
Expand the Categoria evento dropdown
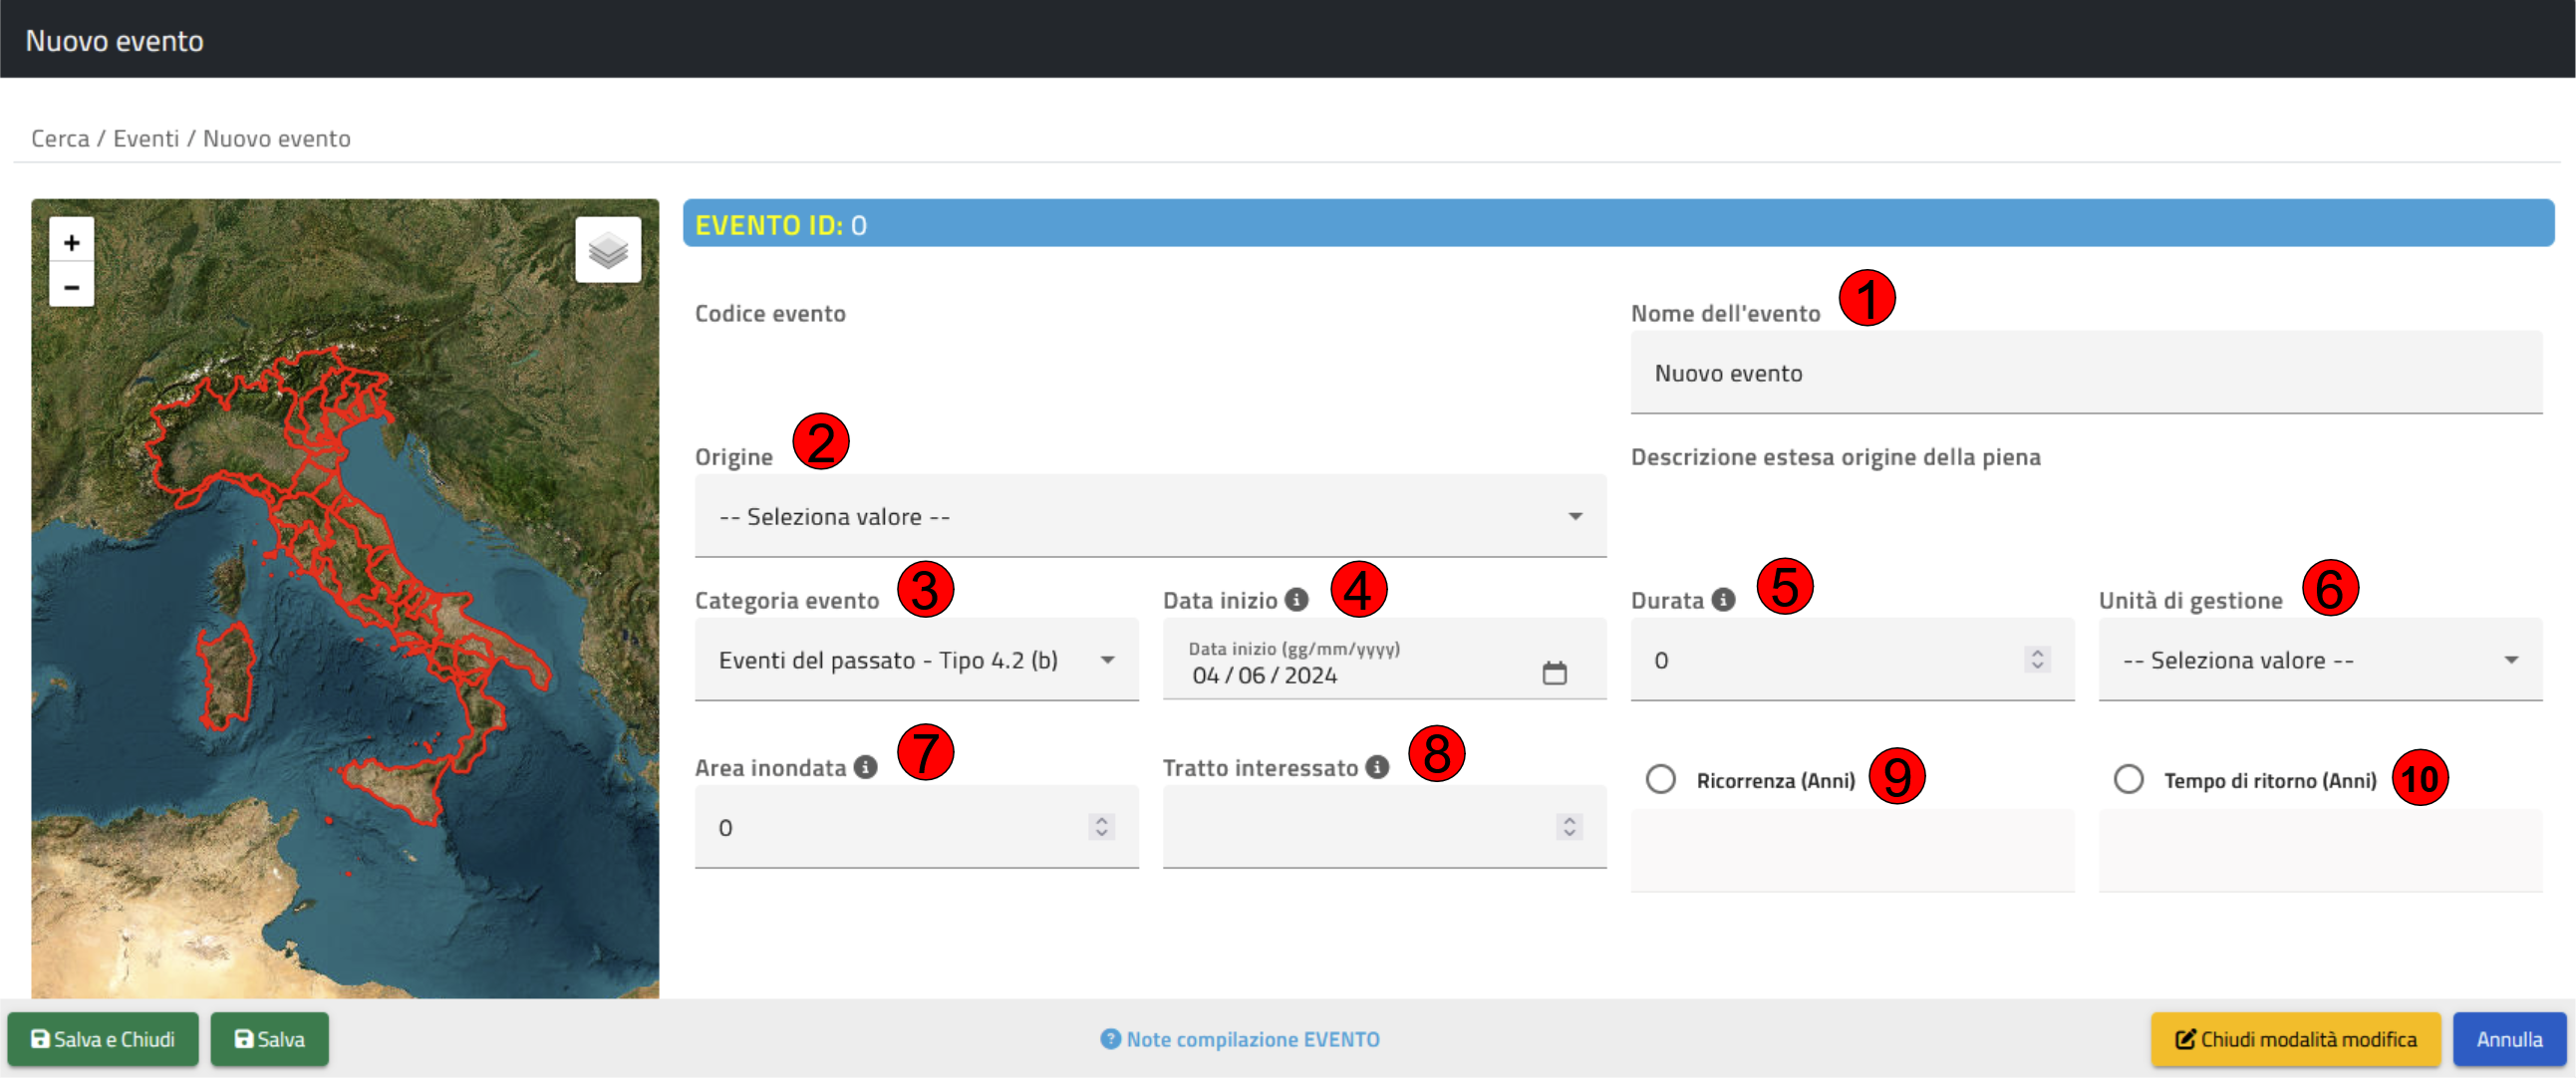[916, 660]
